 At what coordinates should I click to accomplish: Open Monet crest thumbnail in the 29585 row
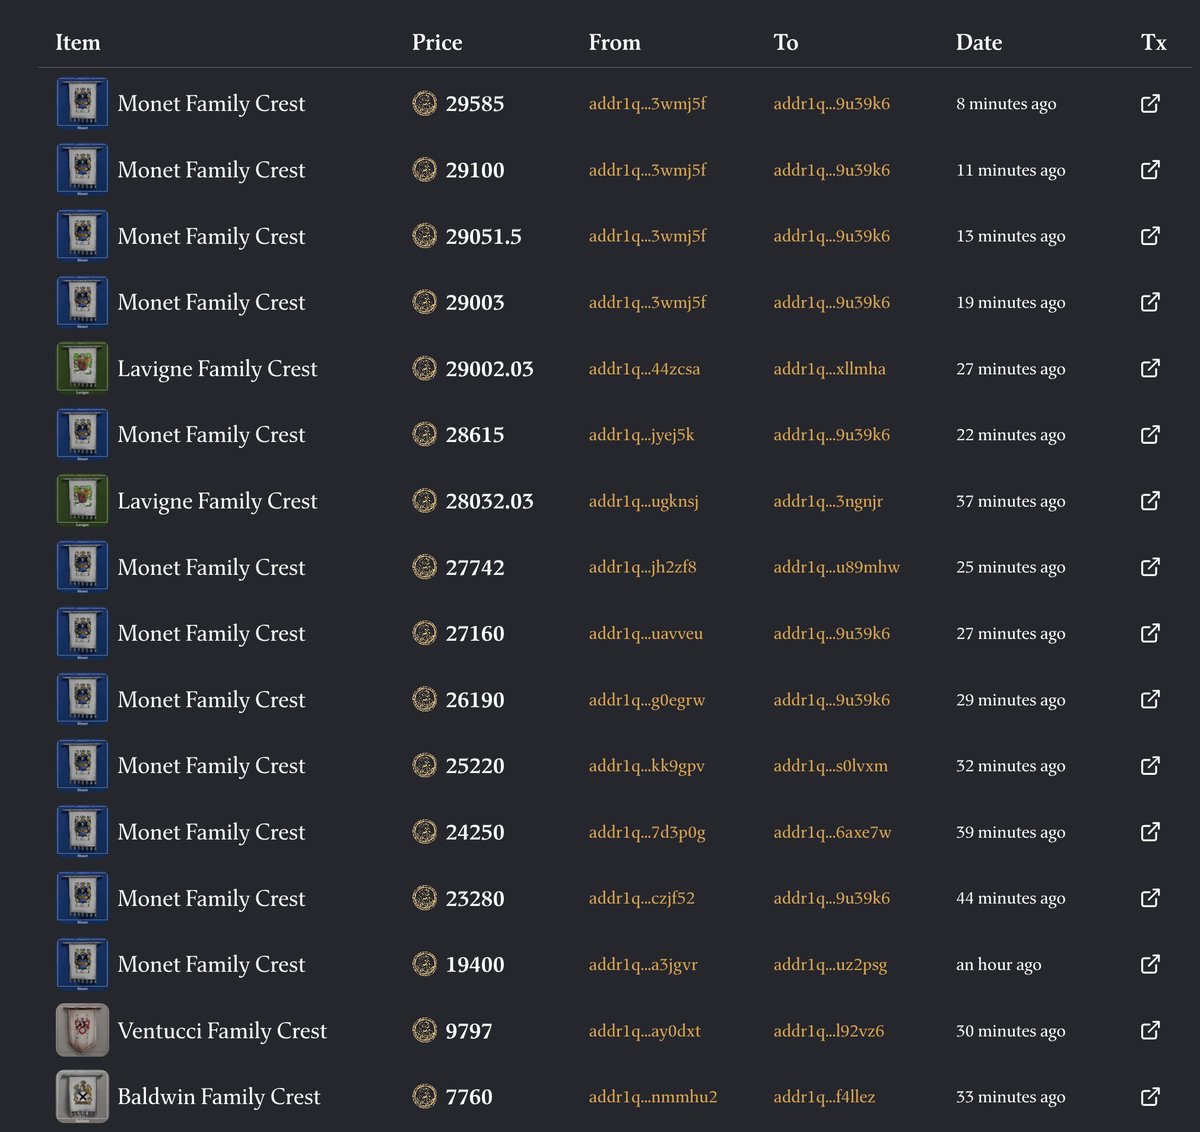(x=82, y=103)
